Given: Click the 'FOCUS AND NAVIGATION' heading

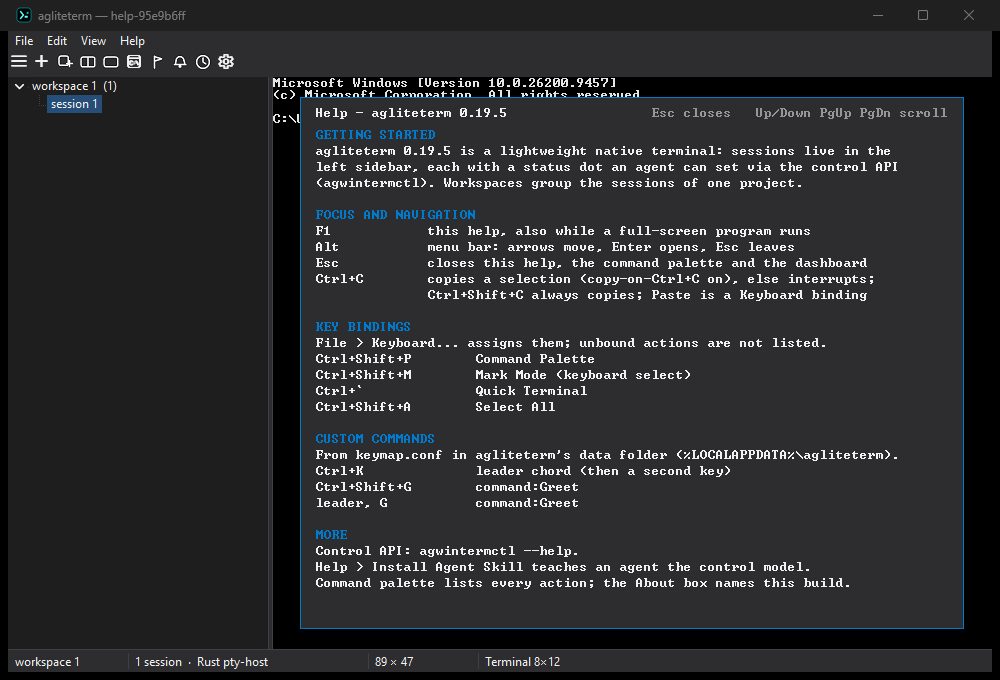Looking at the screenshot, I should pos(395,214).
